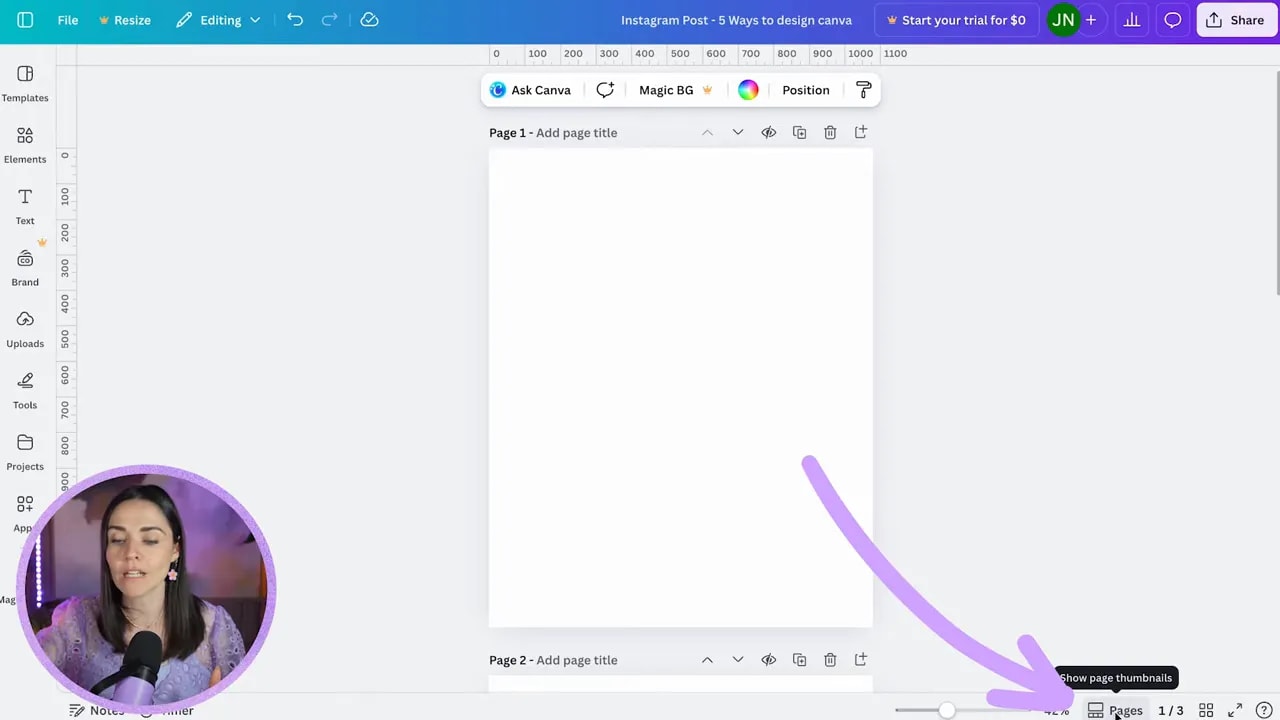Image resolution: width=1280 pixels, height=720 pixels.
Task: Add a new page after Page 1
Action: pyautogui.click(x=860, y=132)
